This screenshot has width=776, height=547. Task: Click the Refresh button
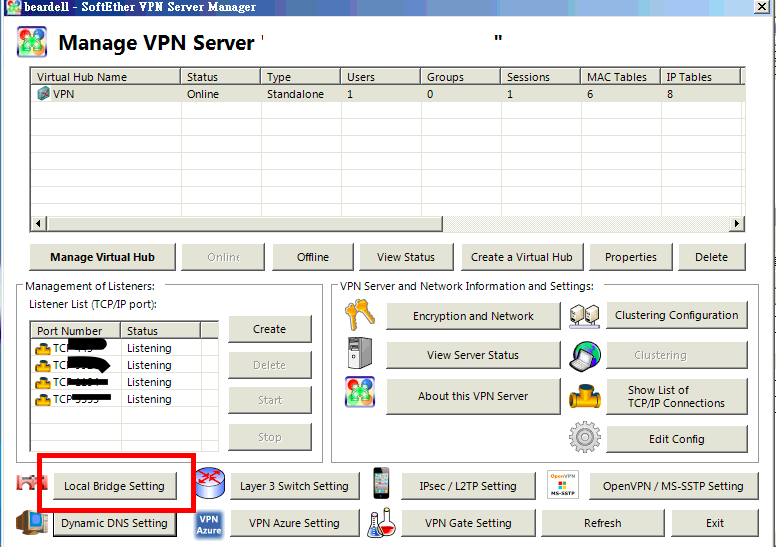pyautogui.click(x=603, y=523)
